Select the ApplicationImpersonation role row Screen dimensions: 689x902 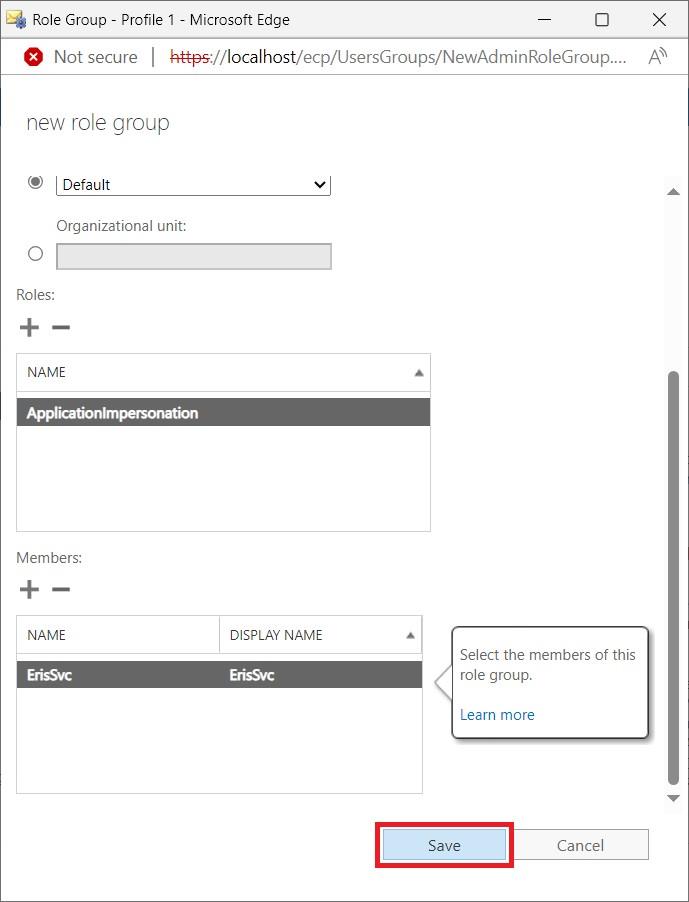223,413
